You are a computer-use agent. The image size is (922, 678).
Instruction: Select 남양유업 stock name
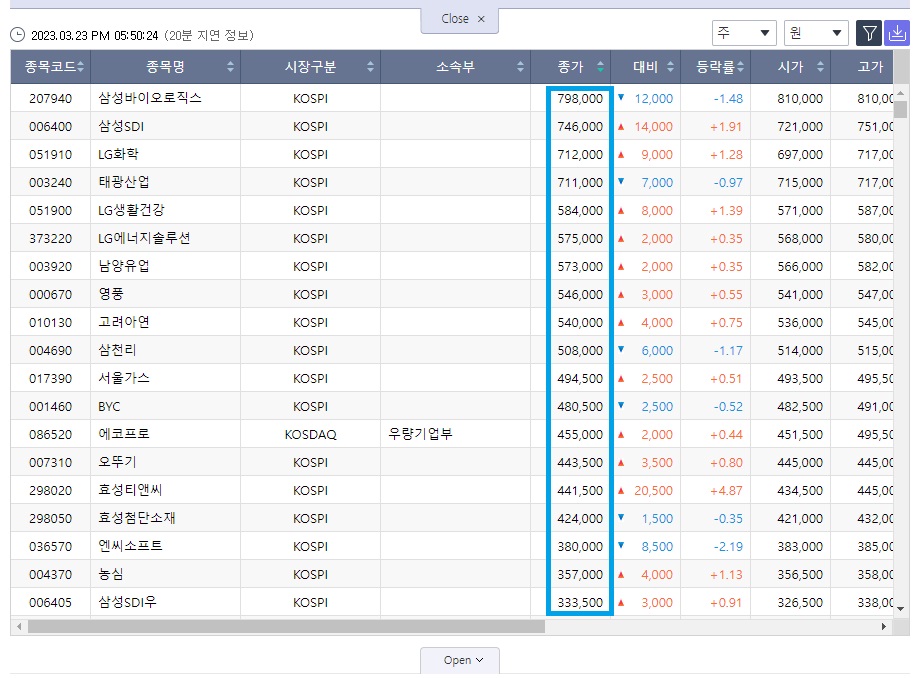click(x=123, y=266)
